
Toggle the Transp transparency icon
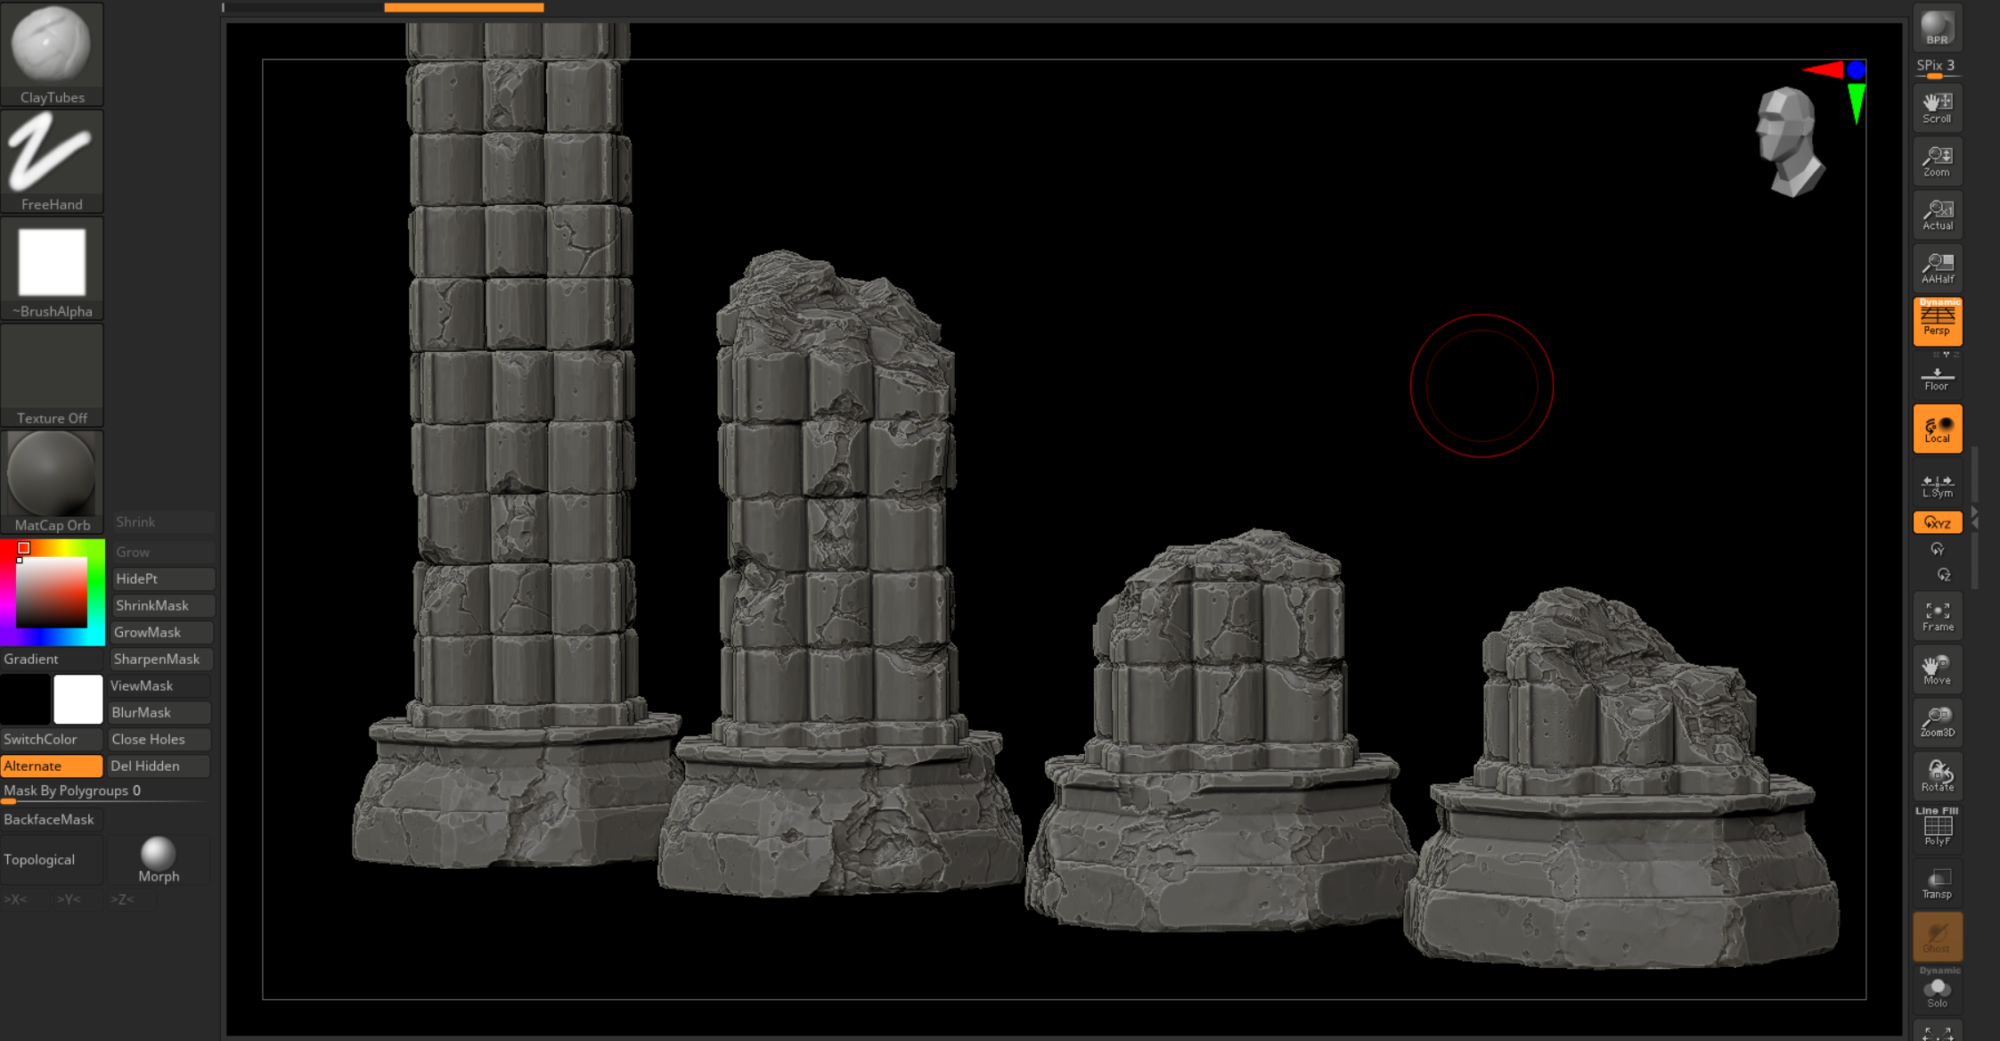(x=1937, y=883)
